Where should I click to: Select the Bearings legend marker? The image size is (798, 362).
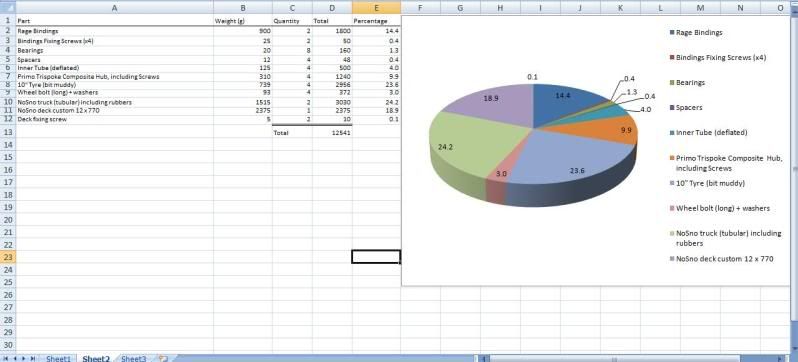click(672, 82)
